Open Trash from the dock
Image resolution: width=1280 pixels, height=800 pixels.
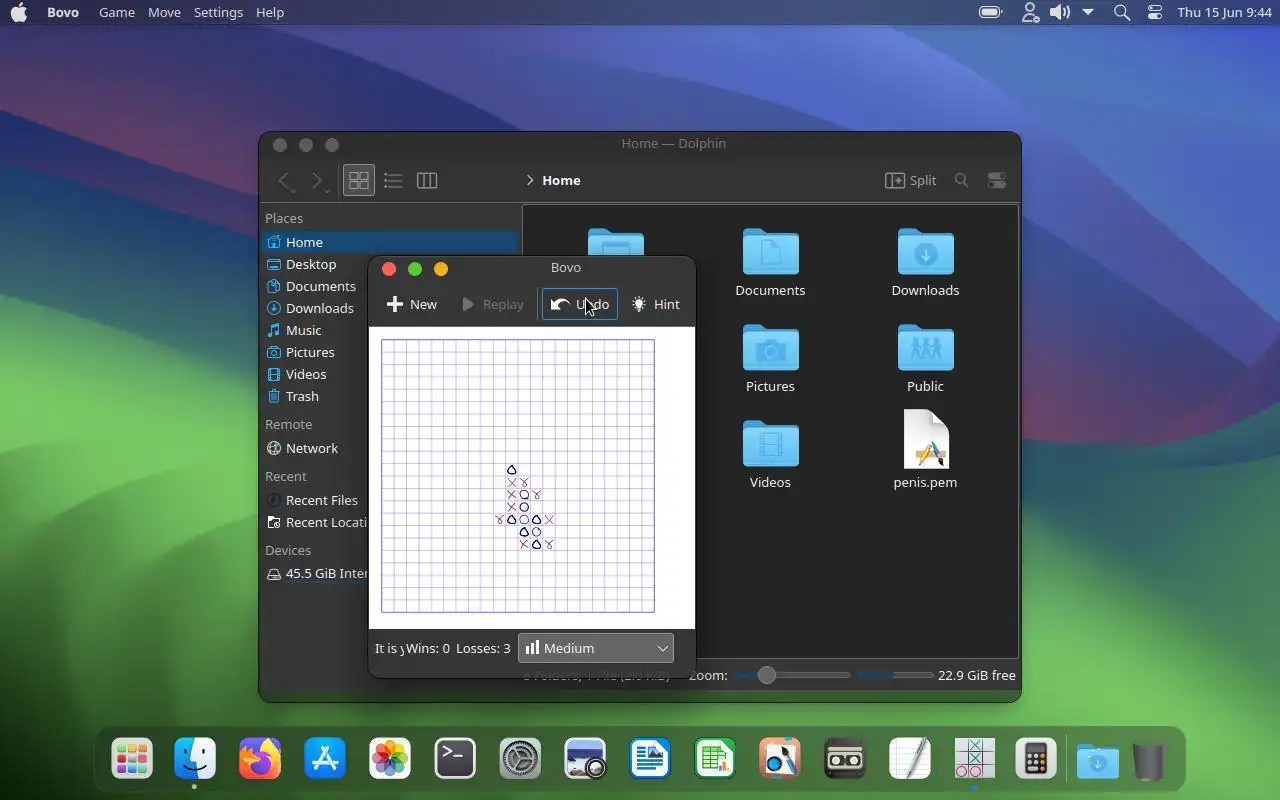click(1149, 761)
